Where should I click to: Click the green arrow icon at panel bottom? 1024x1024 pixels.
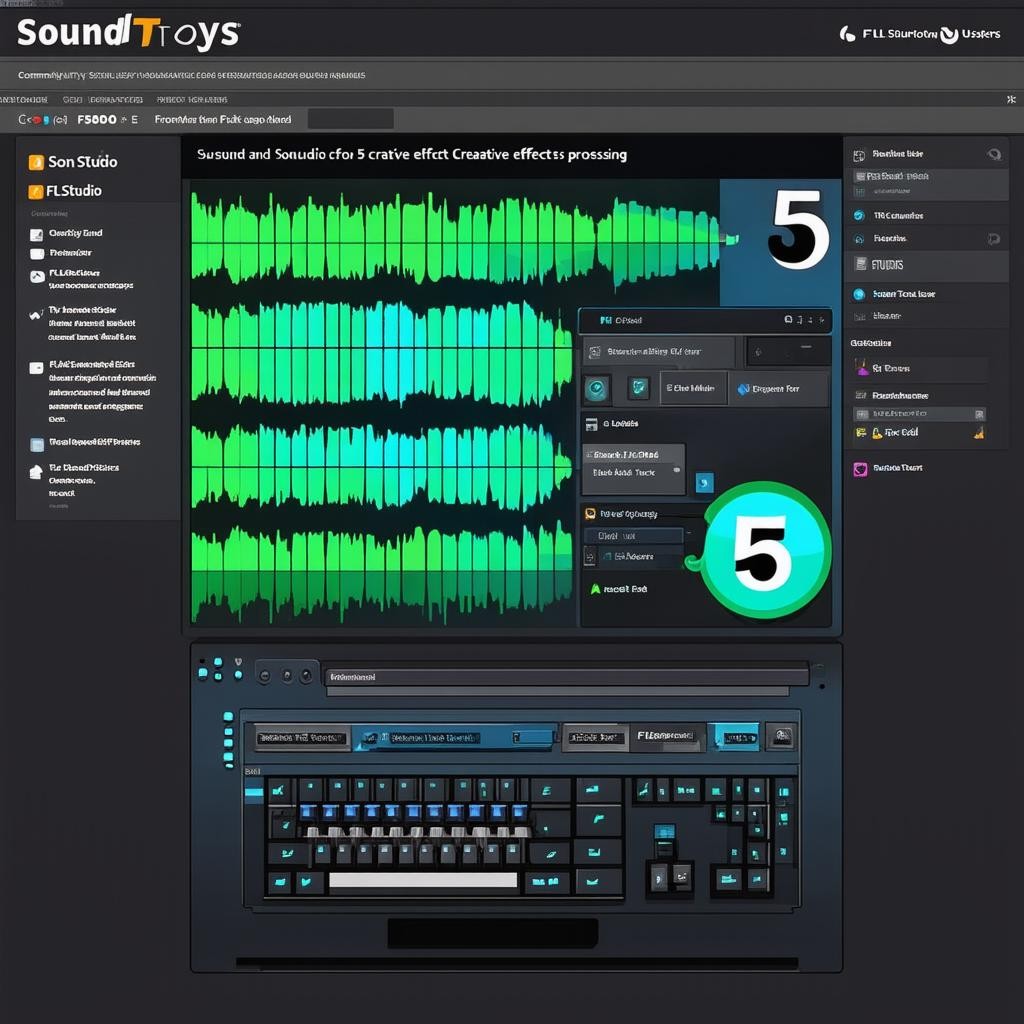594,590
